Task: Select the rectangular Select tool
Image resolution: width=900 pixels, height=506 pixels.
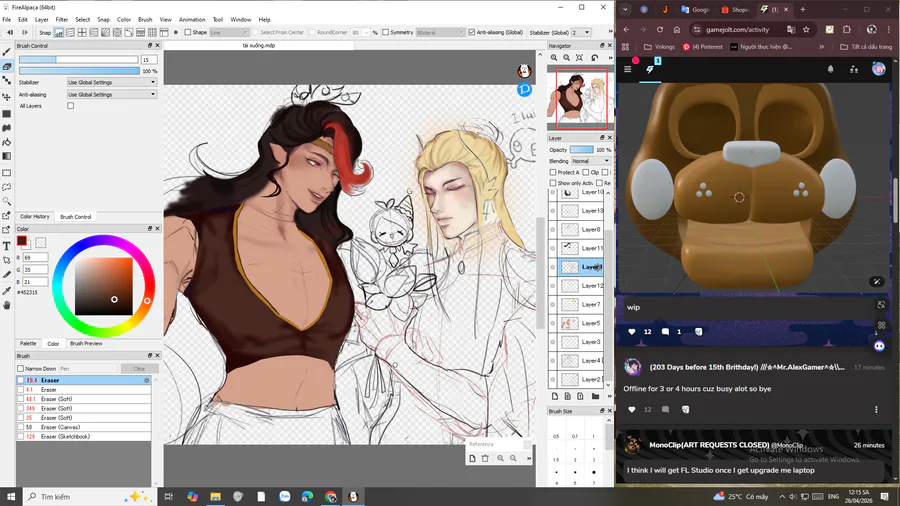Action: click(7, 173)
